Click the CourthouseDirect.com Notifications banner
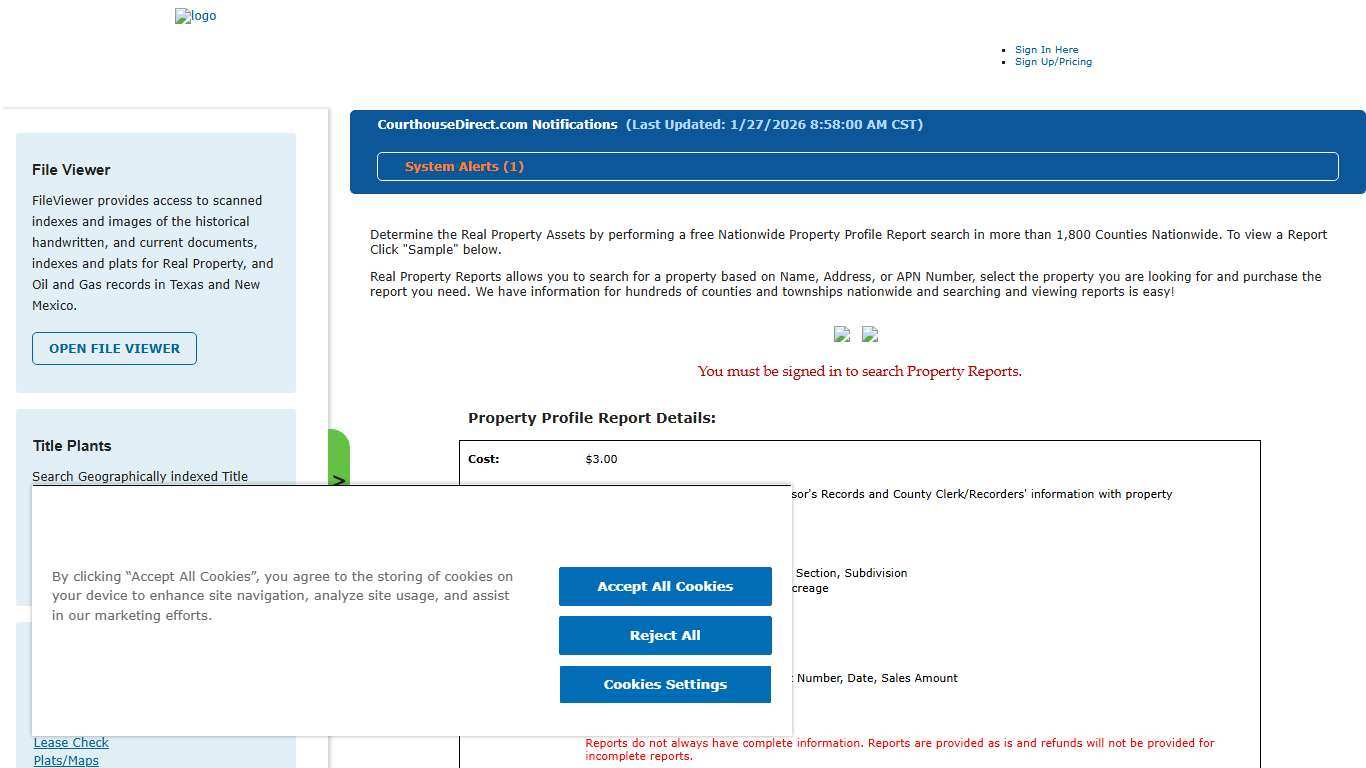Image resolution: width=1366 pixels, height=768 pixels. (x=649, y=124)
